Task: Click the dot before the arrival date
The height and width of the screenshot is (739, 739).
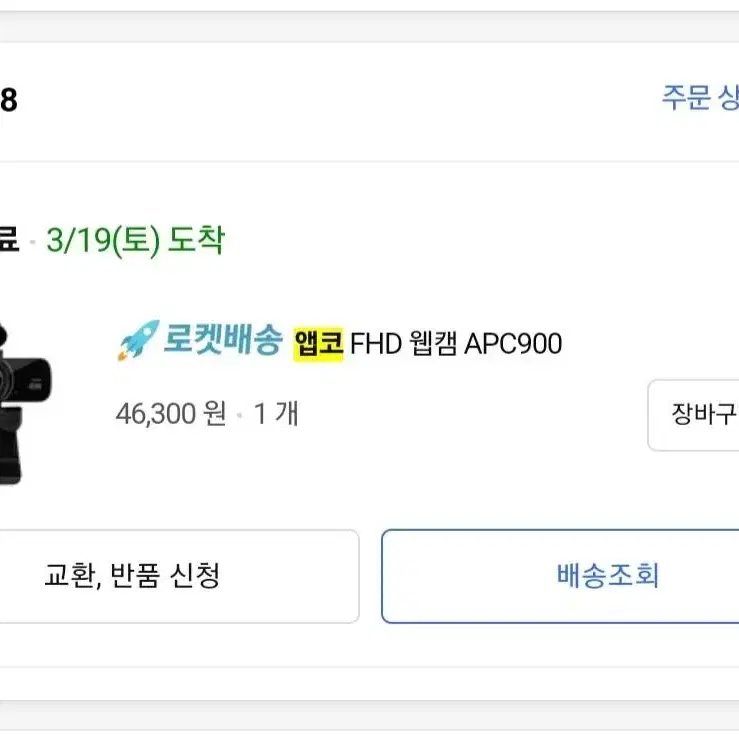Action: pos(33,242)
